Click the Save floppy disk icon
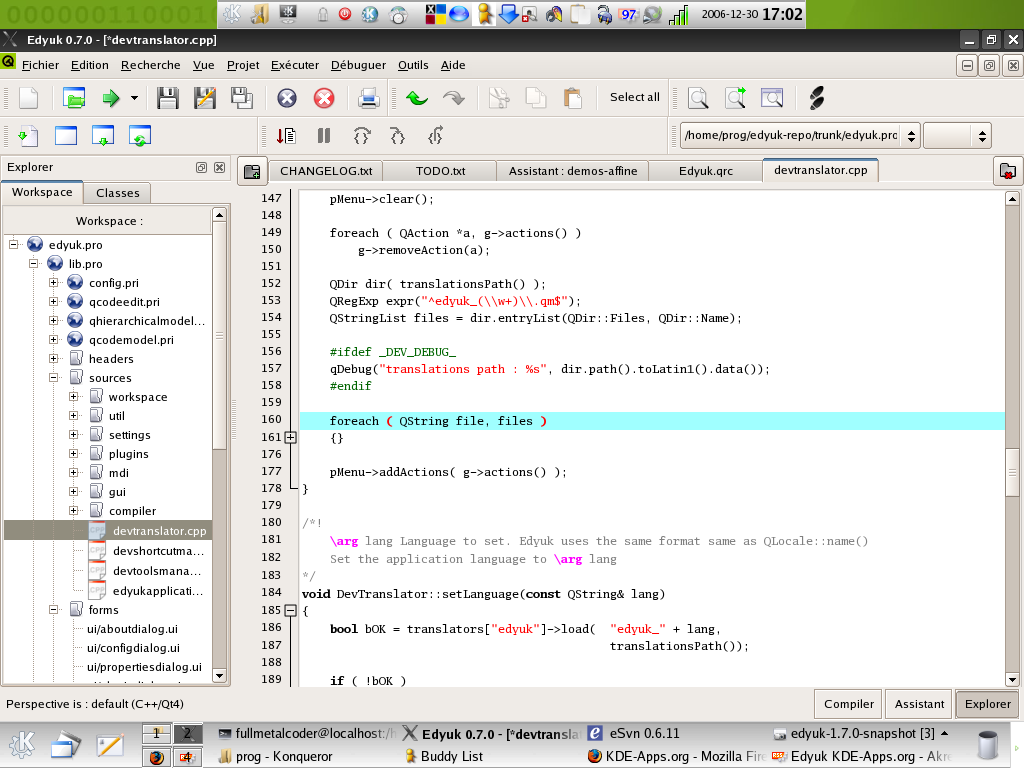The image size is (1024, 768). tap(168, 98)
